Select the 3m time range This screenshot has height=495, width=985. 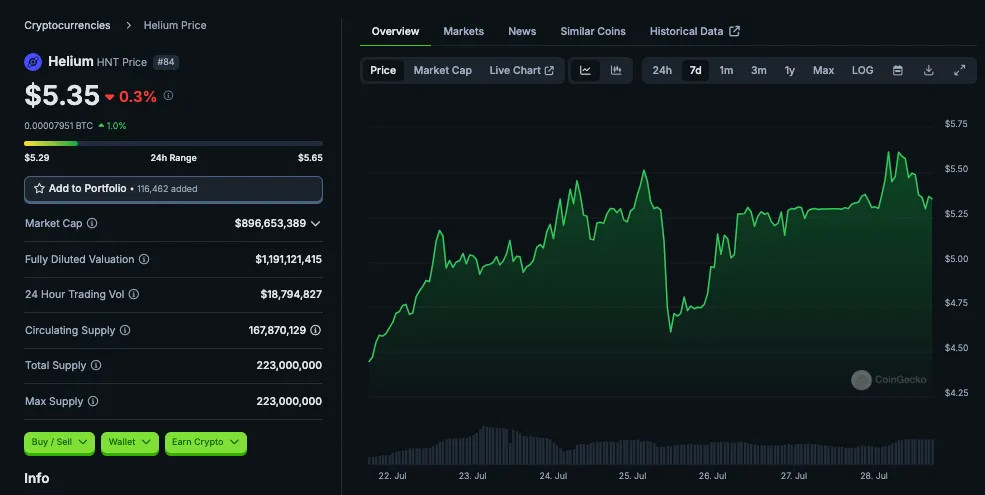[x=759, y=70]
